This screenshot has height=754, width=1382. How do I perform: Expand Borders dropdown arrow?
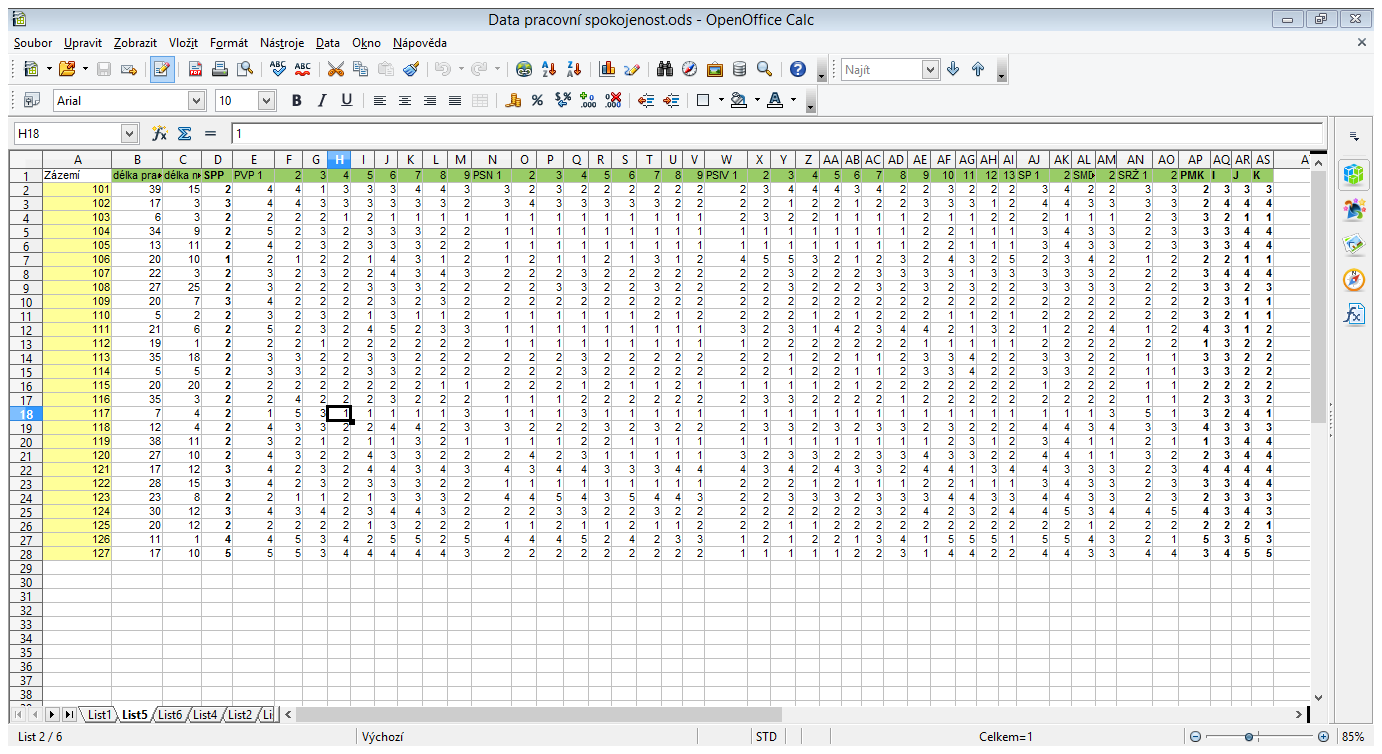[x=719, y=100]
